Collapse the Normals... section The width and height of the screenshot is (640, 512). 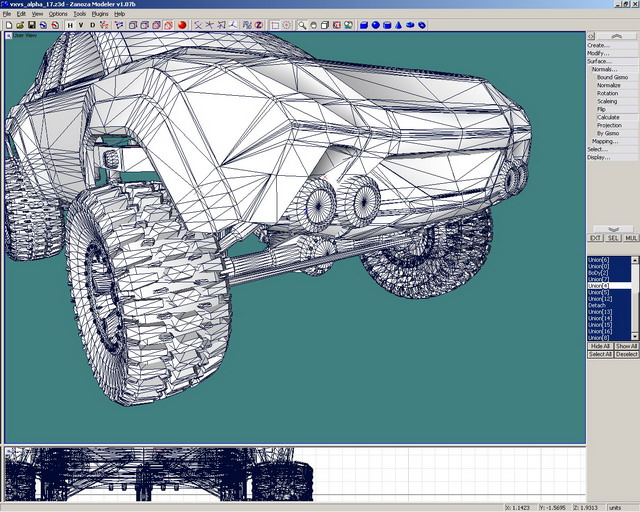604,69
